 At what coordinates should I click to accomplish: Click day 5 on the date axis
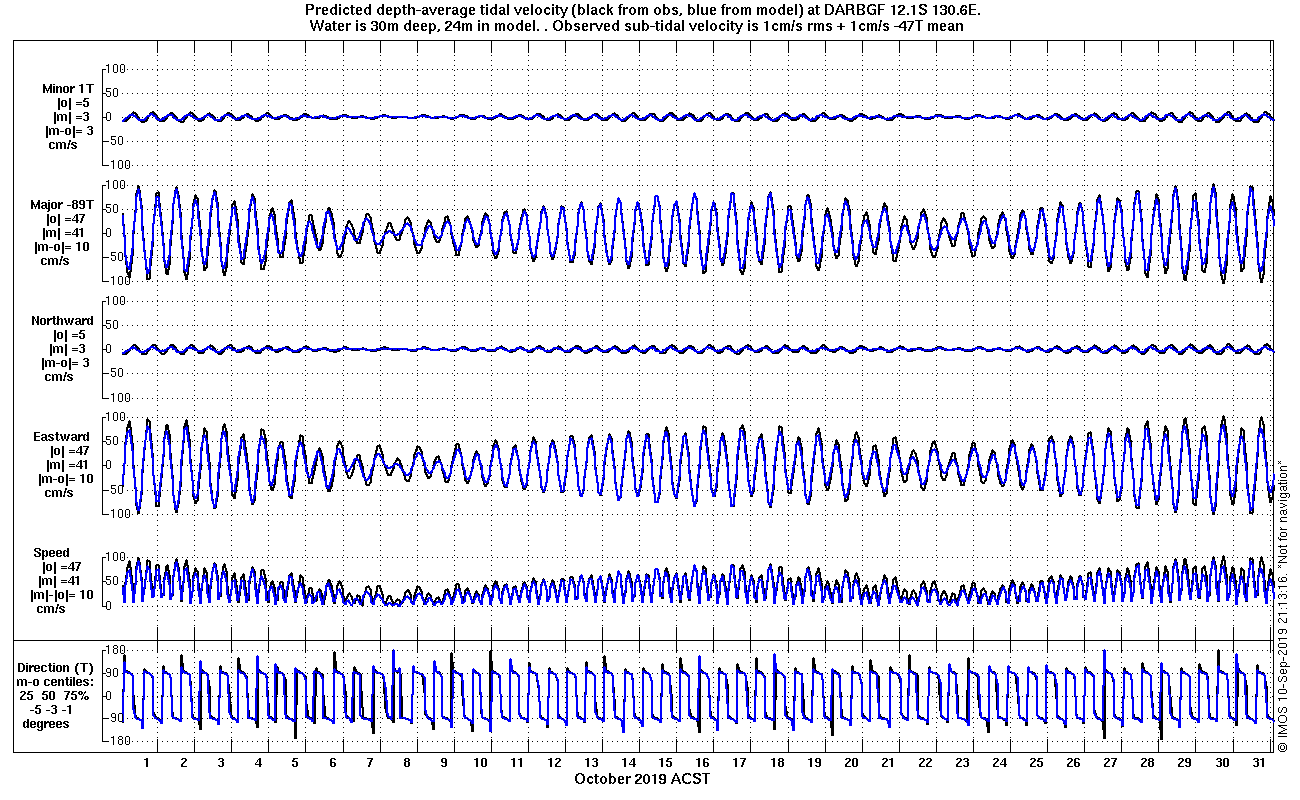295,763
